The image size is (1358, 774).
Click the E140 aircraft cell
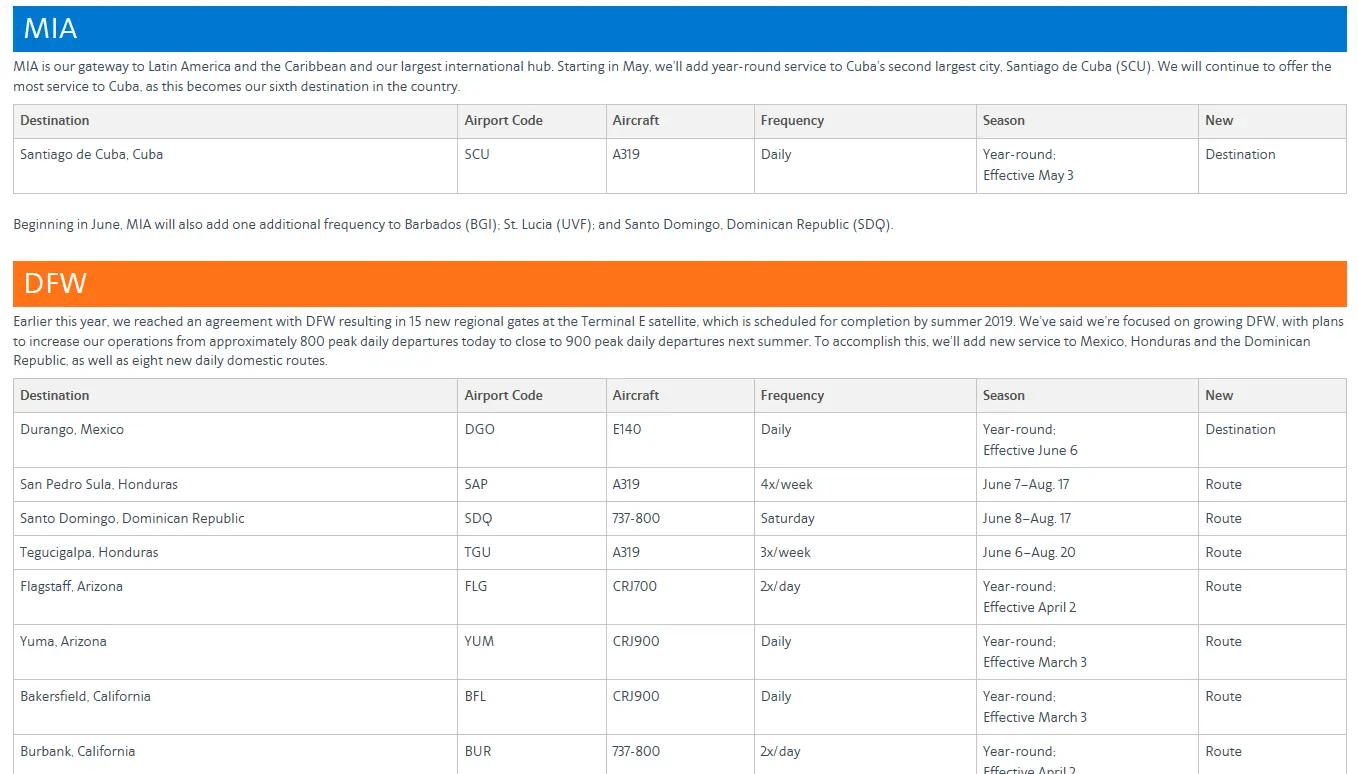pos(627,430)
